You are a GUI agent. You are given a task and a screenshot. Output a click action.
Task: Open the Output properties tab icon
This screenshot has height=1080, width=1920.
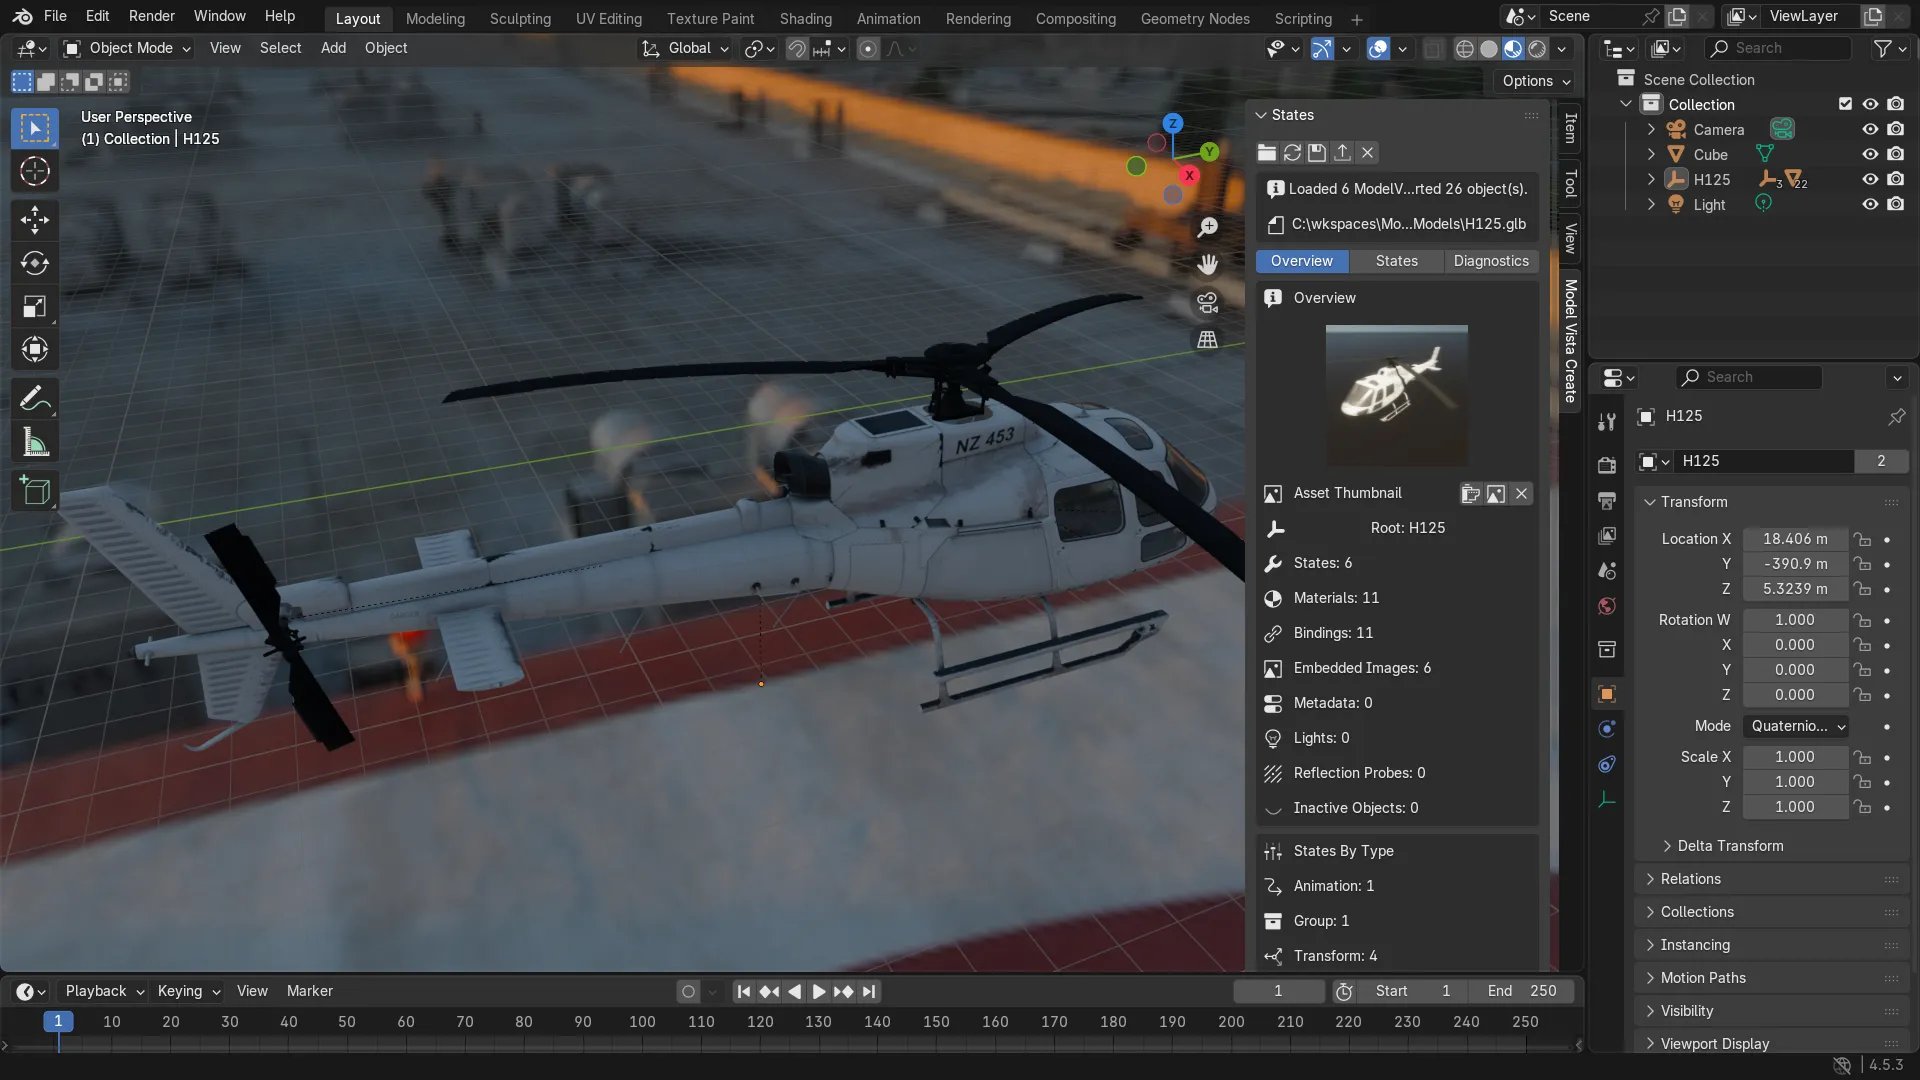tap(1607, 500)
